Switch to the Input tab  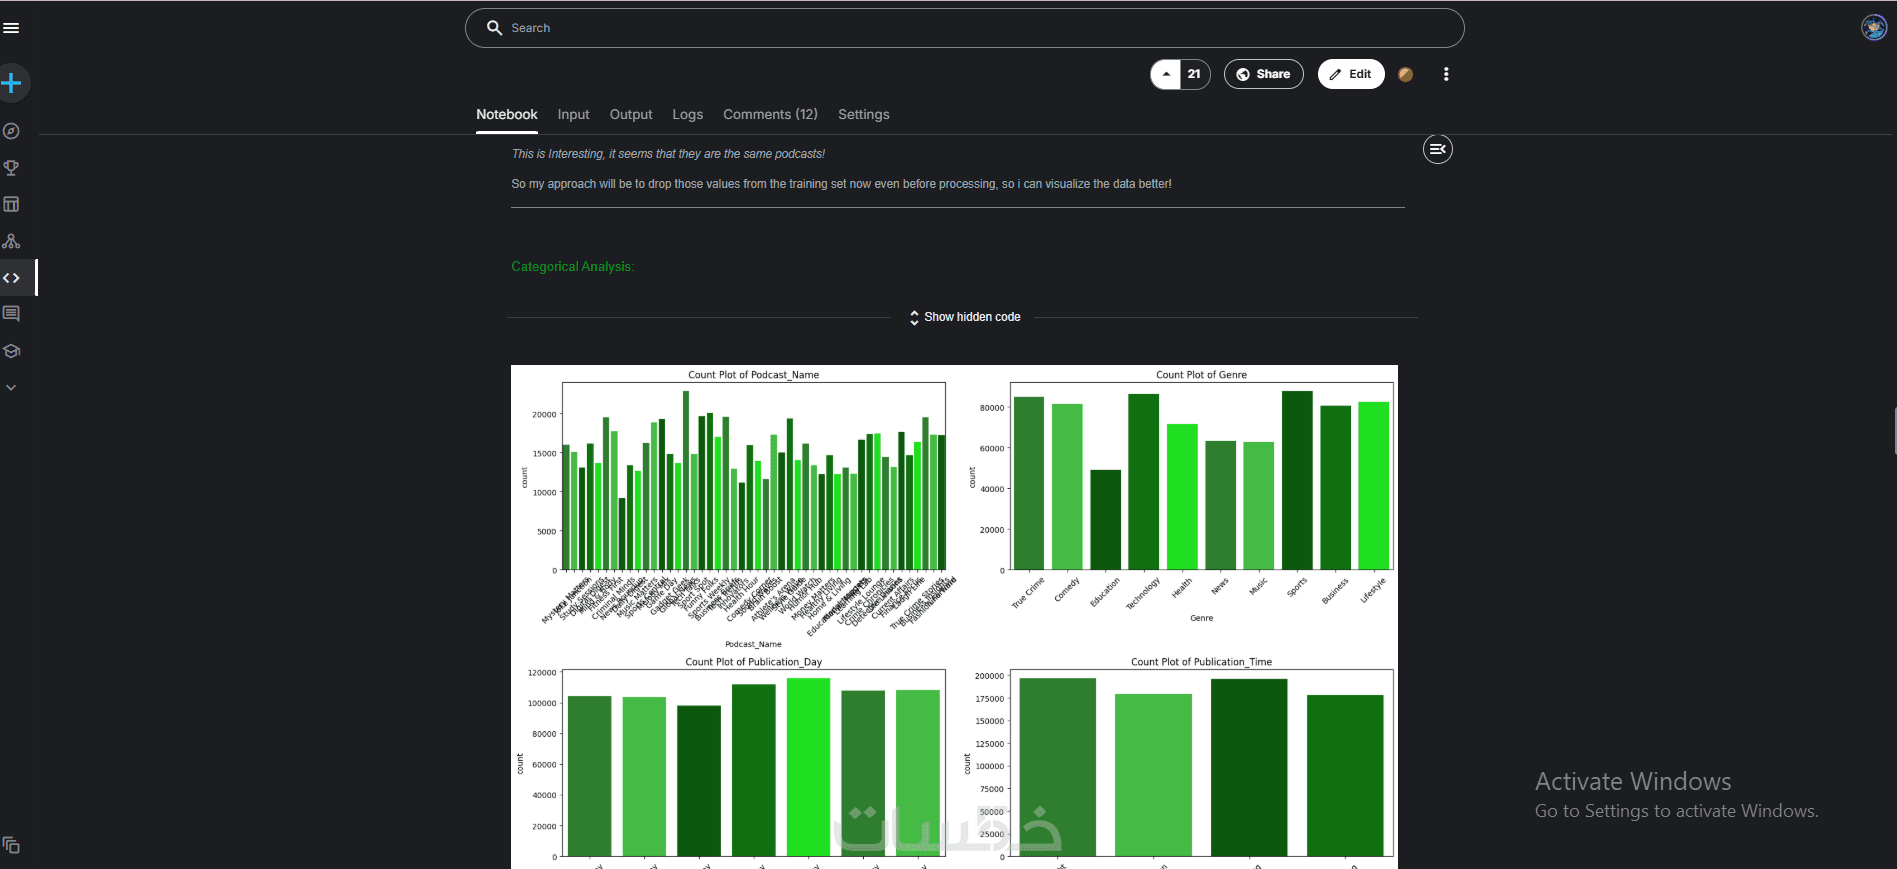573,114
